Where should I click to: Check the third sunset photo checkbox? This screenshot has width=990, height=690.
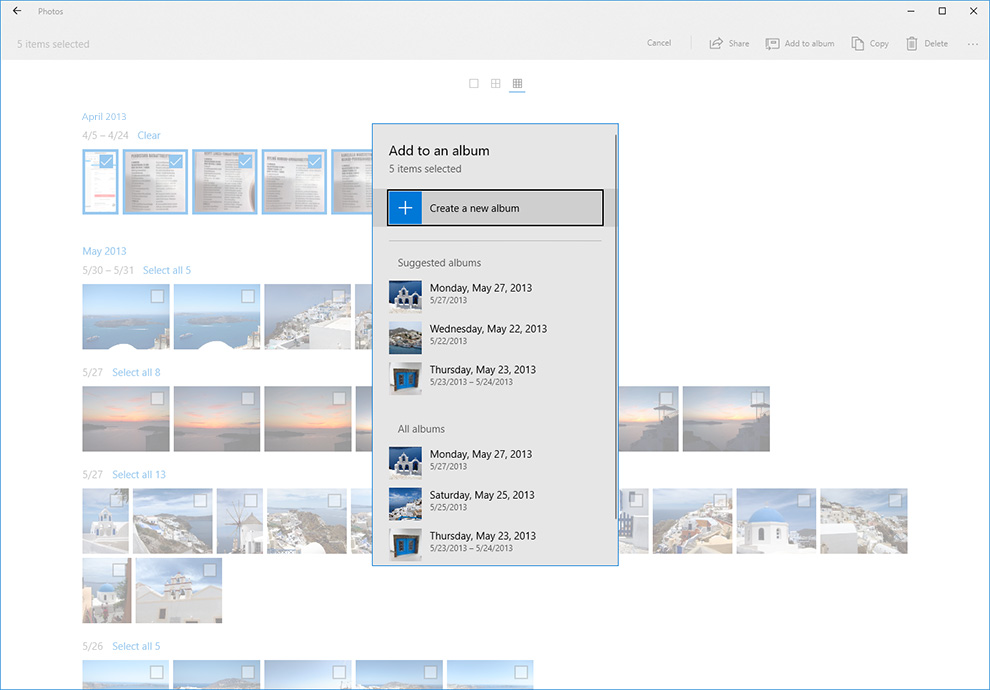[x=339, y=398]
